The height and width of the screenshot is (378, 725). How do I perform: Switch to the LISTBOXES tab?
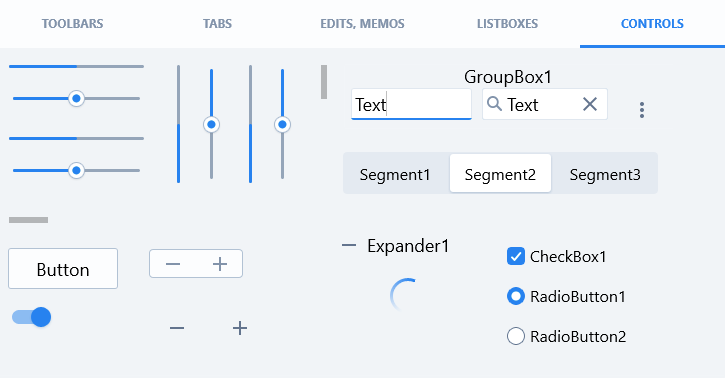click(x=507, y=24)
